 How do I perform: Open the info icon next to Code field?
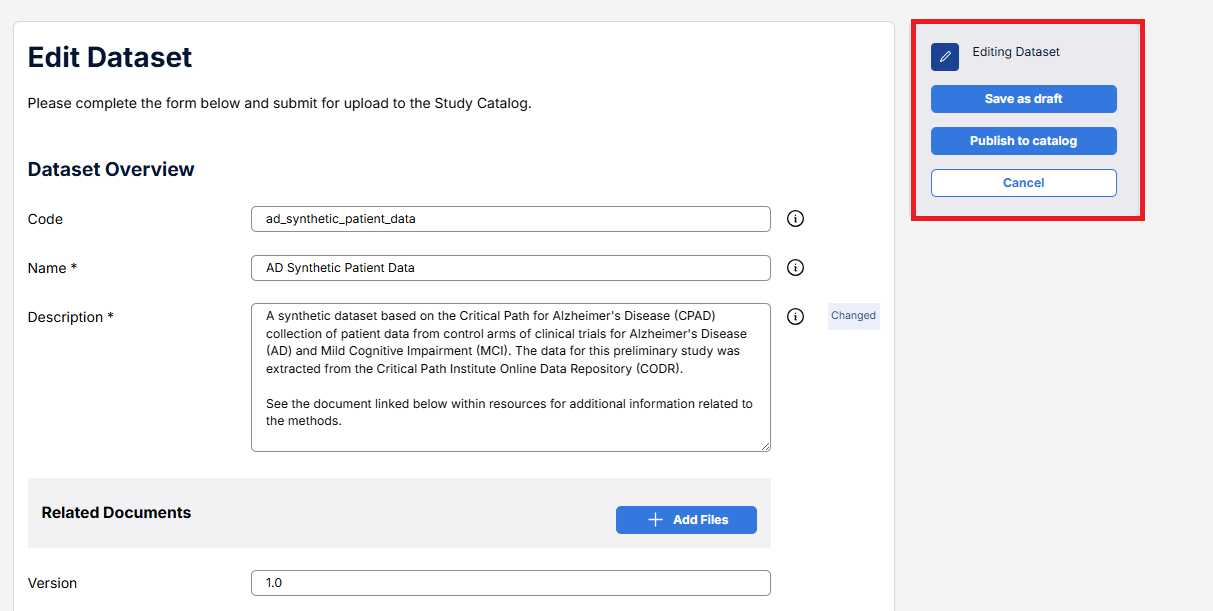pyautogui.click(x=795, y=219)
